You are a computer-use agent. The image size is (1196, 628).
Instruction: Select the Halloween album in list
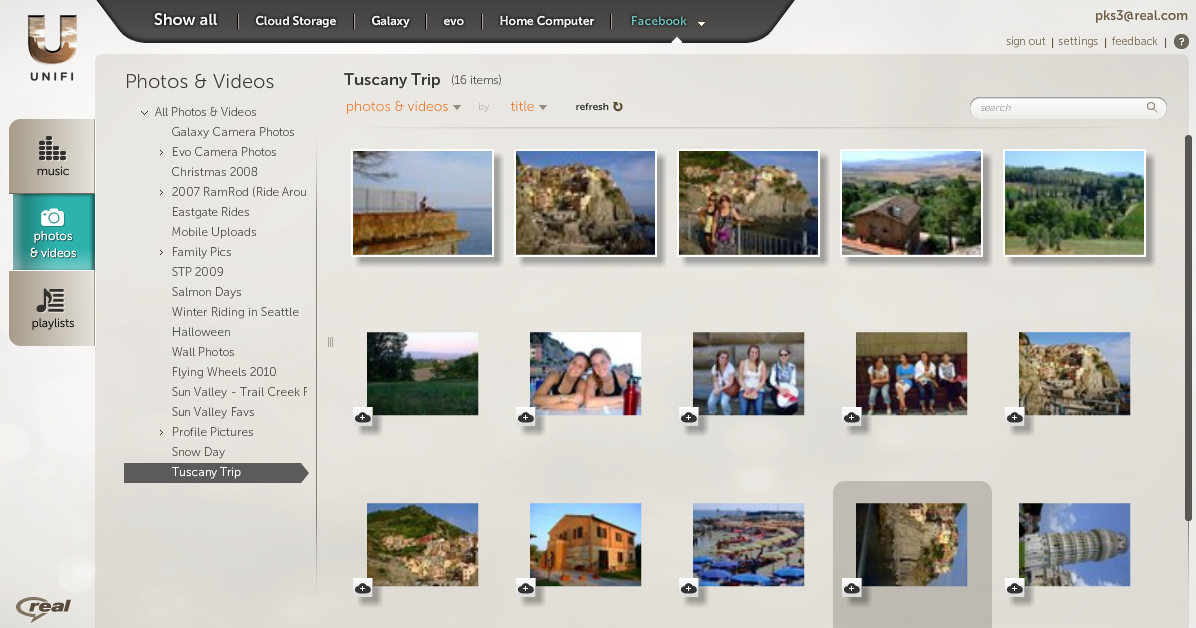pyautogui.click(x=201, y=332)
